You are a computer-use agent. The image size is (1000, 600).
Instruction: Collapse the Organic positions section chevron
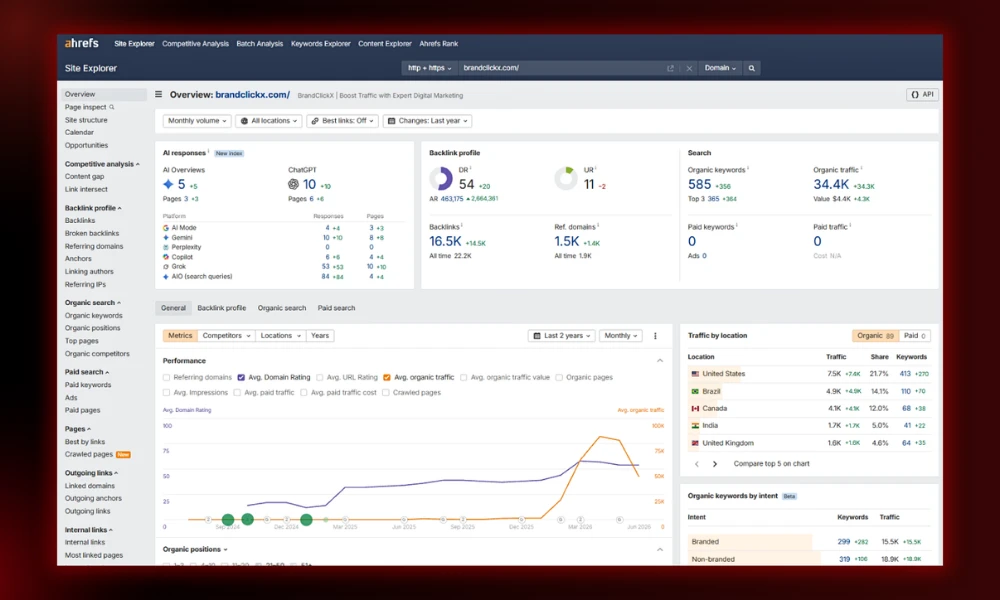(660, 550)
